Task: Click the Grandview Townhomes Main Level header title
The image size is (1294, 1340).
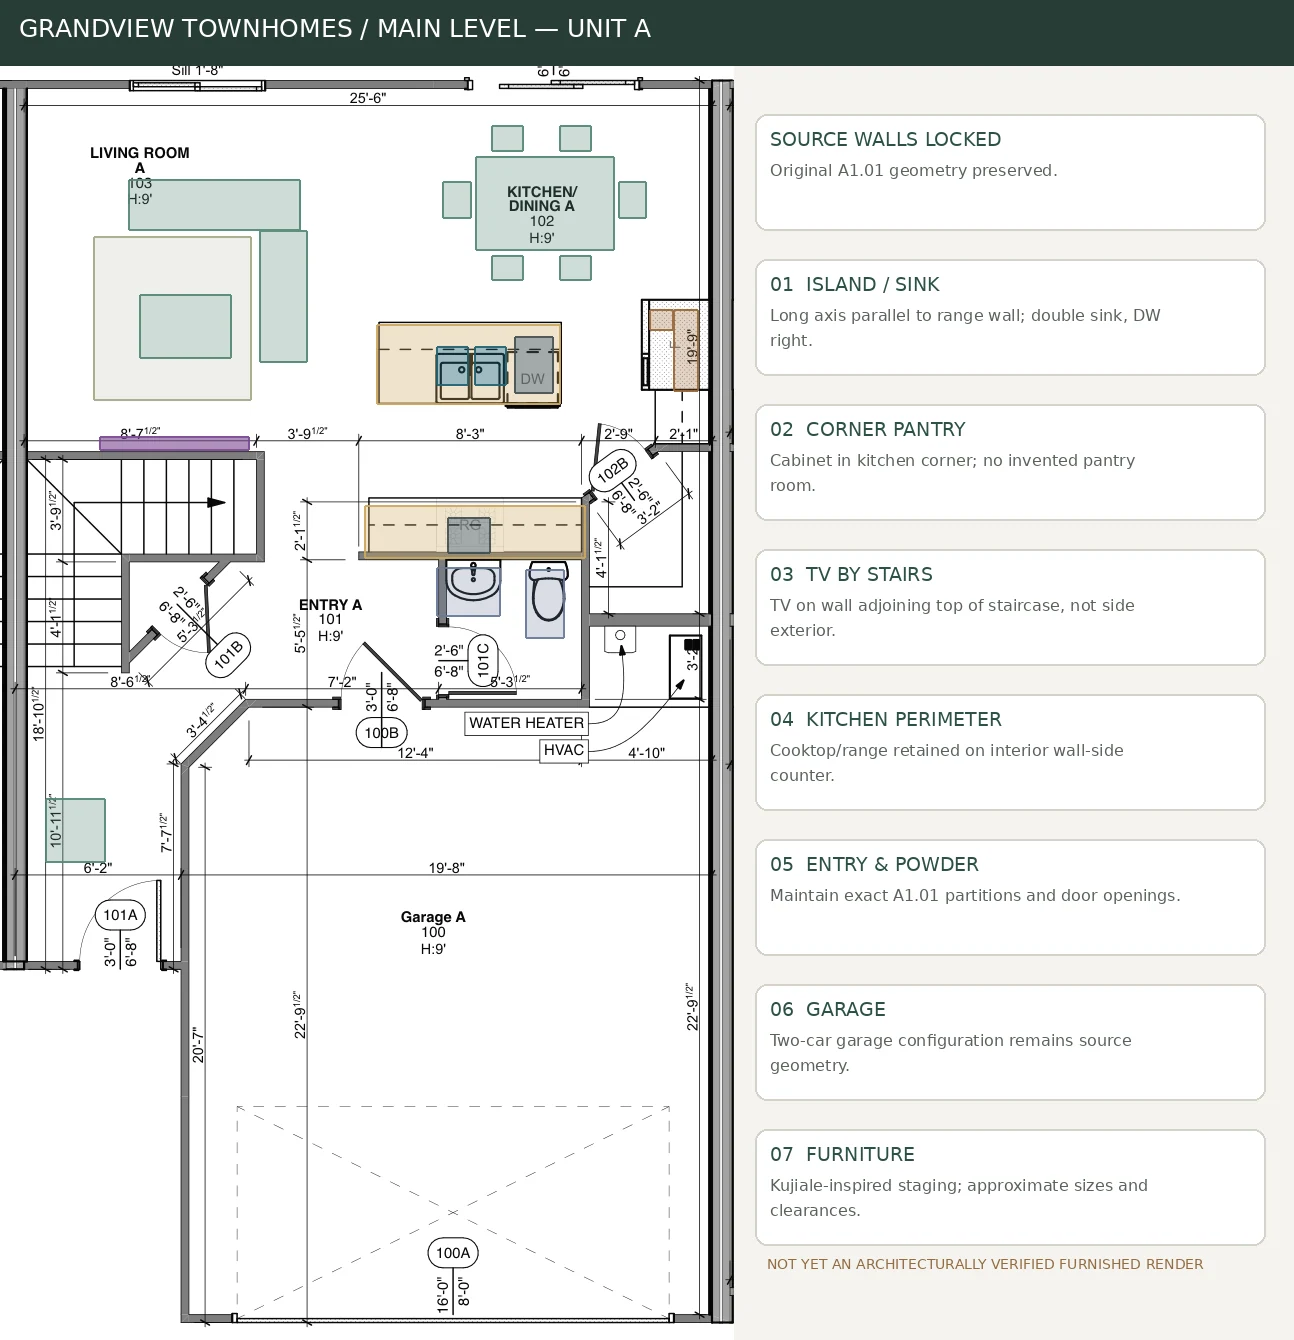Action: (335, 29)
